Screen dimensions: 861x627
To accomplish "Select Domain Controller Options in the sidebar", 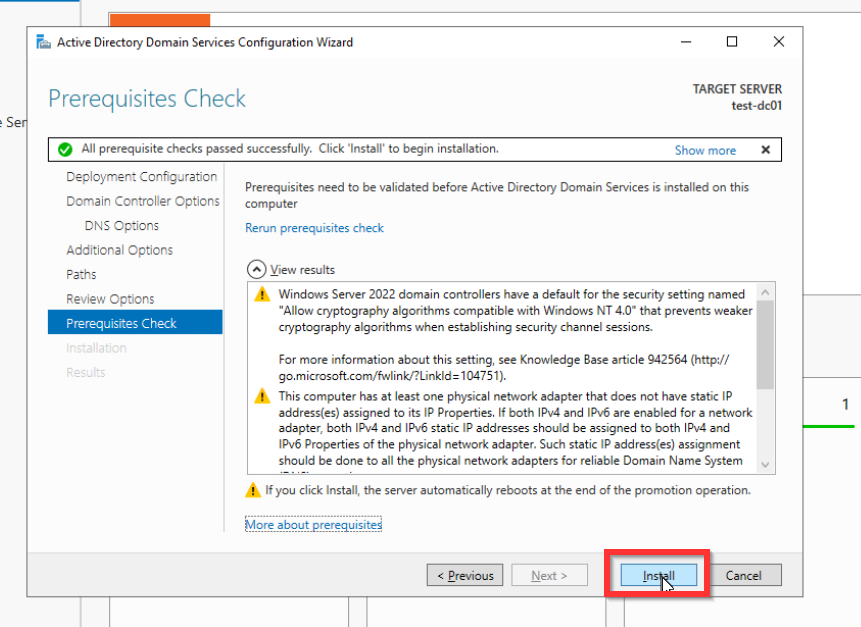I will pos(143,201).
